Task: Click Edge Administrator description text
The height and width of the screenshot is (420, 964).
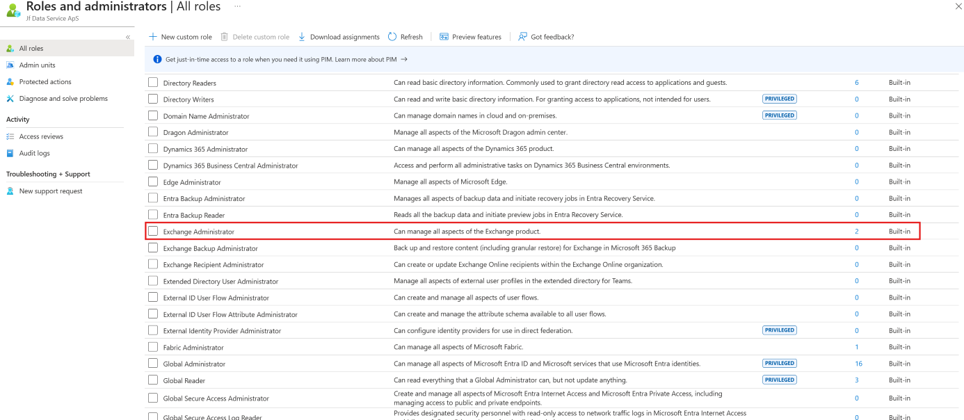Action: click(451, 182)
